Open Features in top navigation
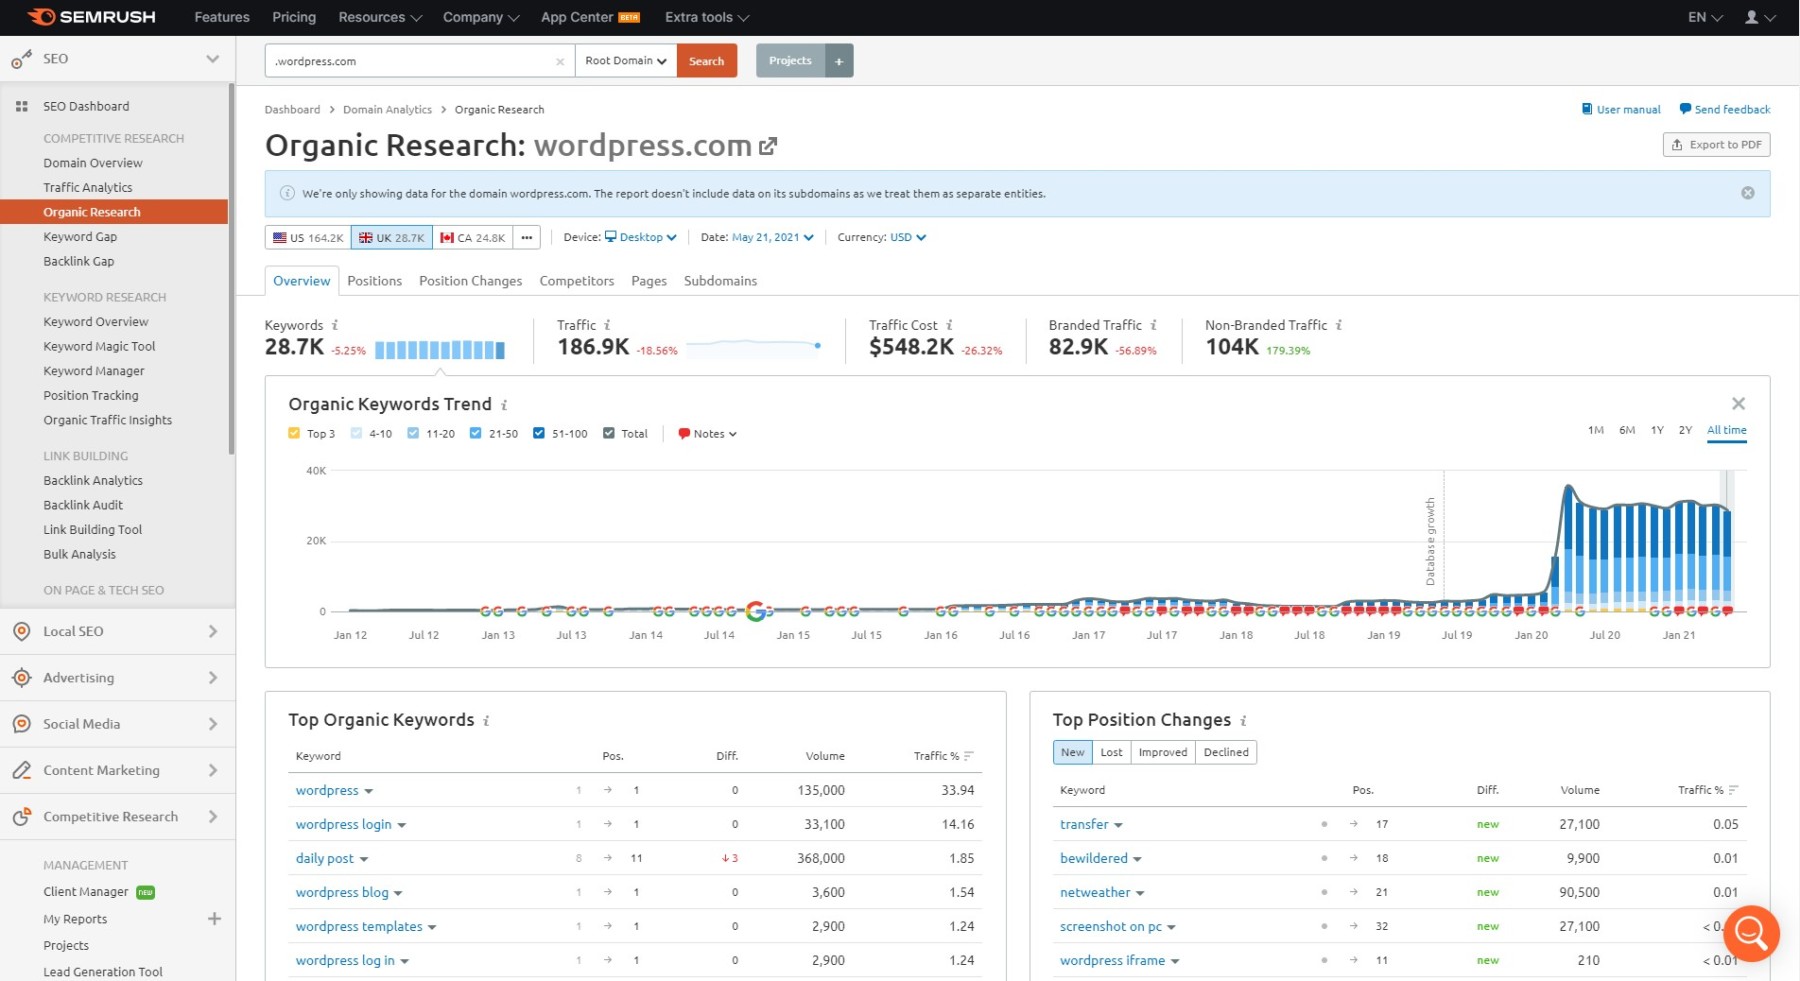The width and height of the screenshot is (1800, 981). tap(222, 17)
